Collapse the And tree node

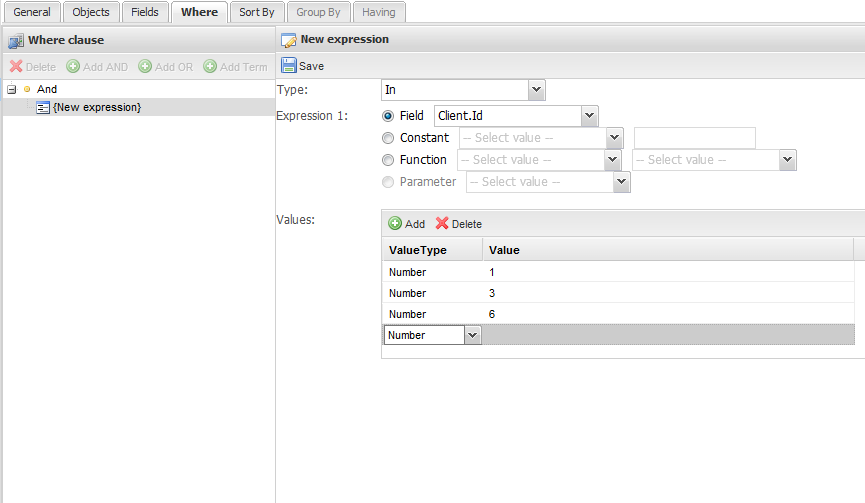[x=12, y=89]
